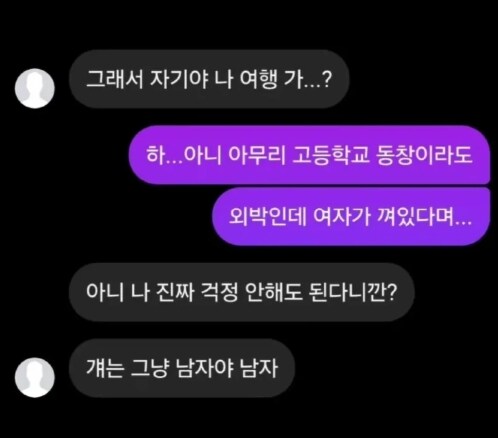The height and width of the screenshot is (438, 499).
Task: Click the word '여자가' in purple bubble
Action: [x=342, y=217]
